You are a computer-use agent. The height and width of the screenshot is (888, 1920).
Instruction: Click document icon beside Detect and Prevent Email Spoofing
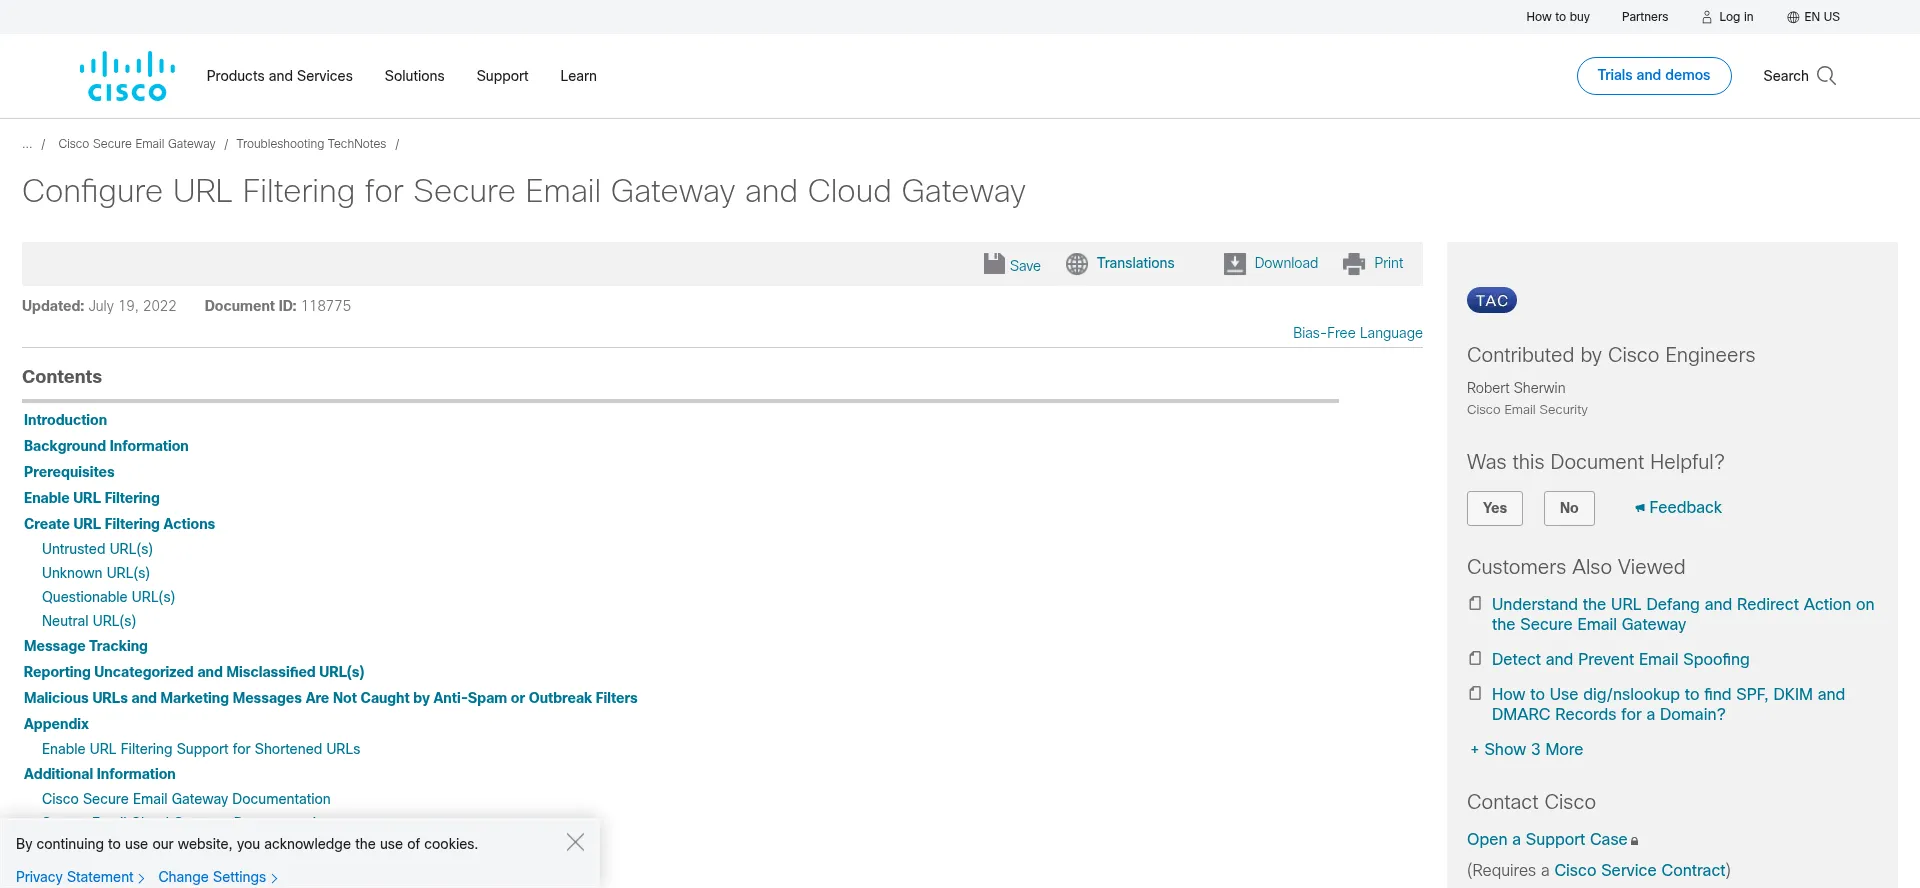coord(1475,658)
